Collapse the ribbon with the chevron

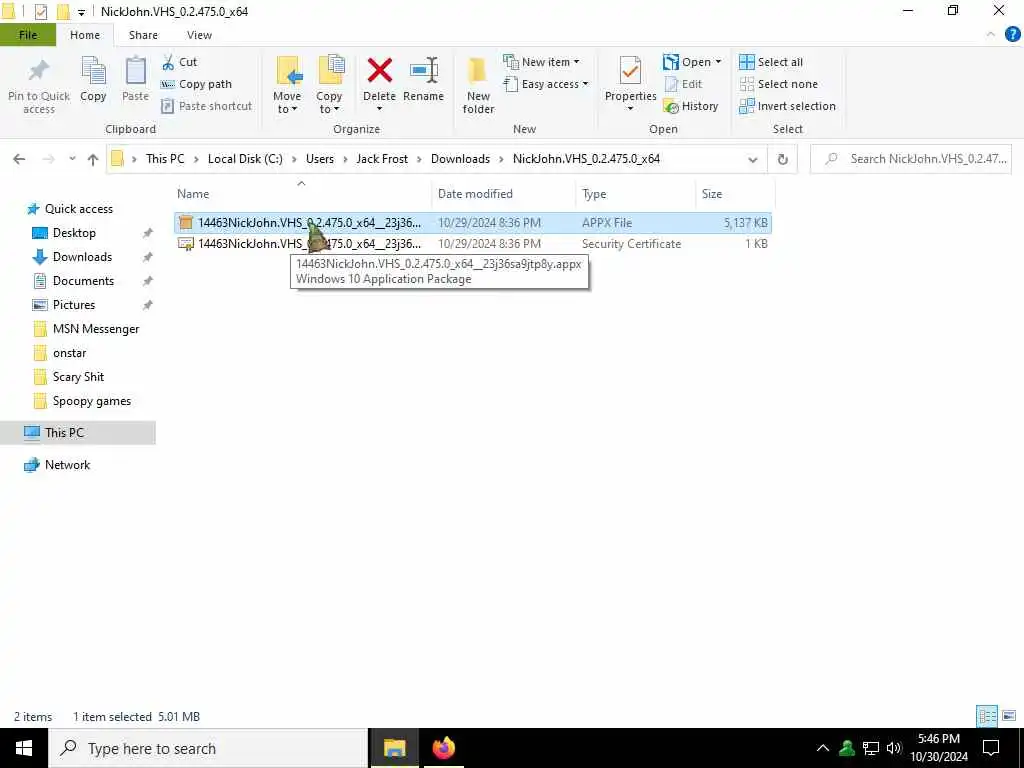click(x=991, y=34)
